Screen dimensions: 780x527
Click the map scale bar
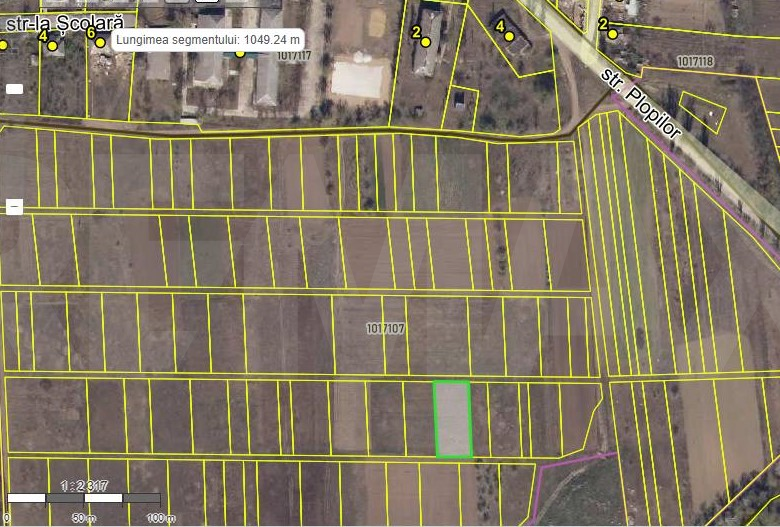point(83,497)
